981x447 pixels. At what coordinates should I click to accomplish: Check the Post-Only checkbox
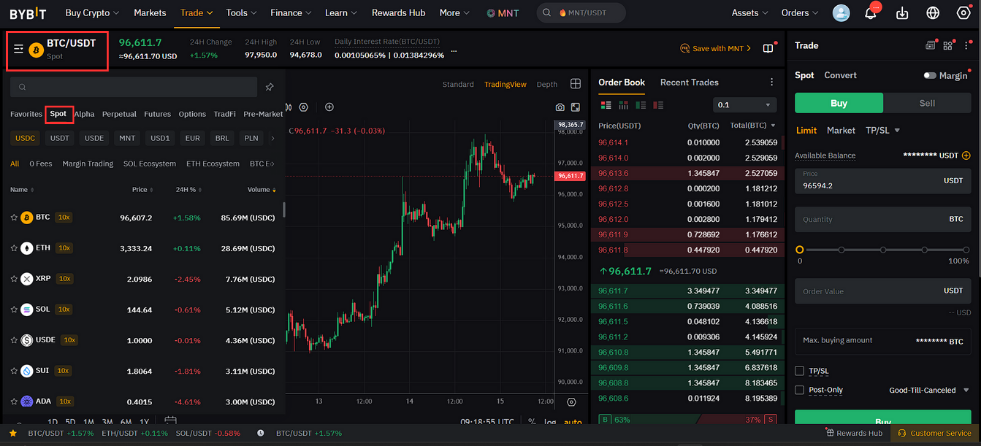point(799,390)
